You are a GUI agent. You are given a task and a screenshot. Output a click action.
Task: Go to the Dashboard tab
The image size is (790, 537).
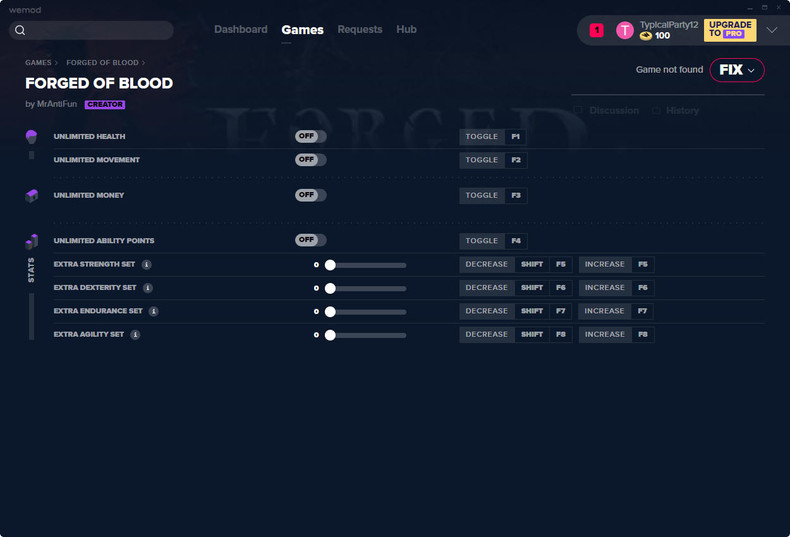coord(241,29)
